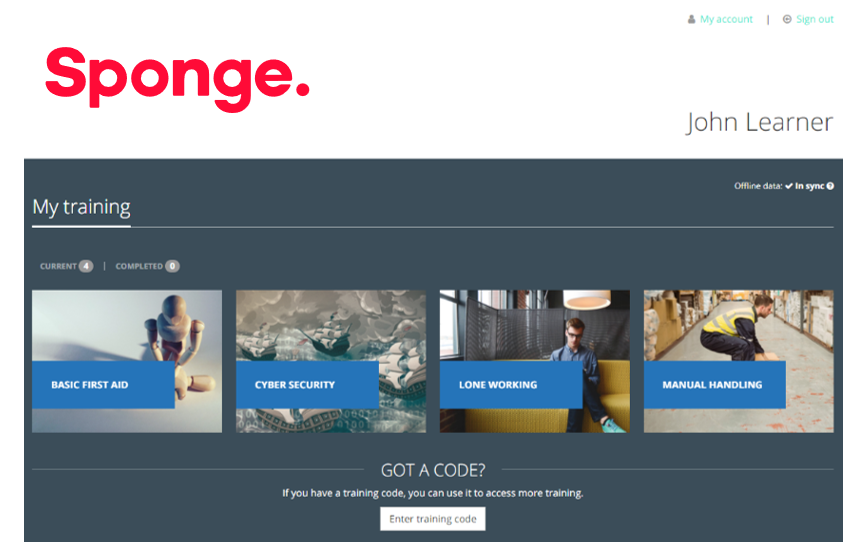The image size is (862, 551).
Task: Click the Completed count badge showing 0
Action: 172,266
